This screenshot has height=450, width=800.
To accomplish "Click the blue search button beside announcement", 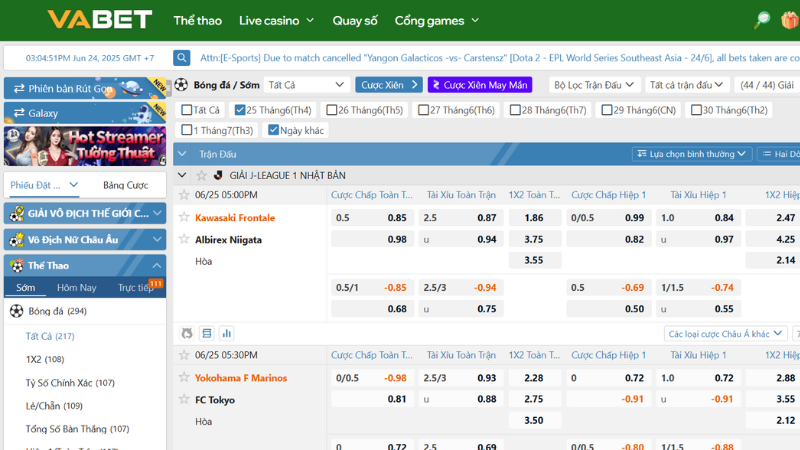I will pyautogui.click(x=182, y=58).
